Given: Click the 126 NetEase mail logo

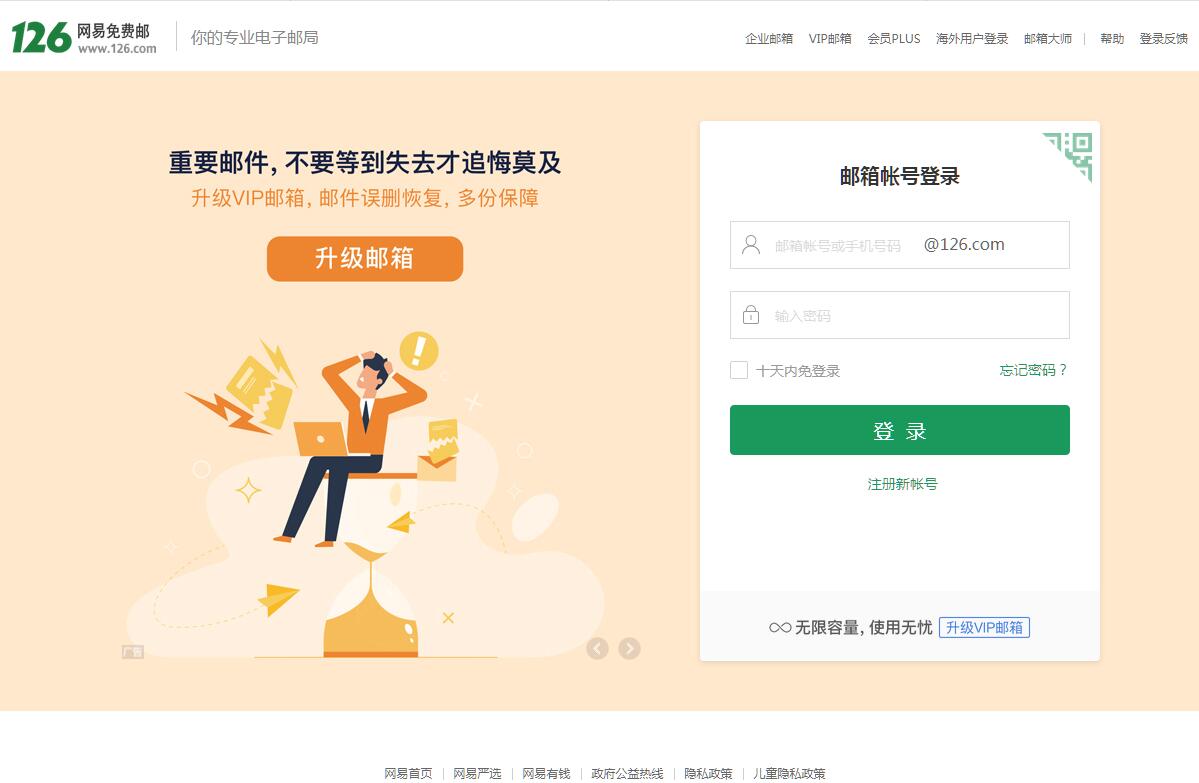Looking at the screenshot, I should [84, 37].
